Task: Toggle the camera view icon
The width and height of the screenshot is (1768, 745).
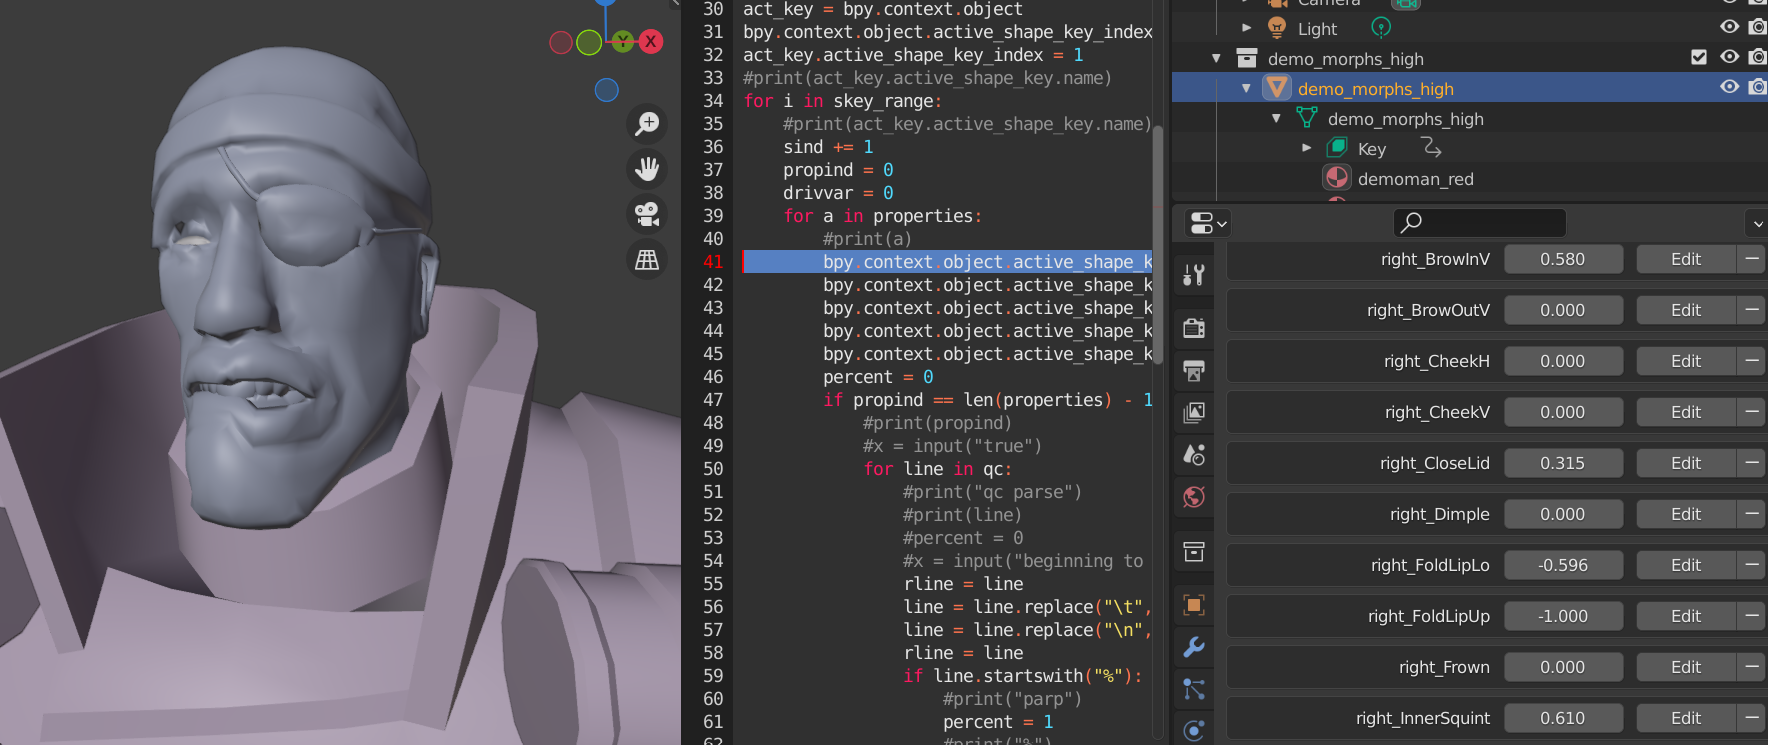Action: (x=647, y=214)
